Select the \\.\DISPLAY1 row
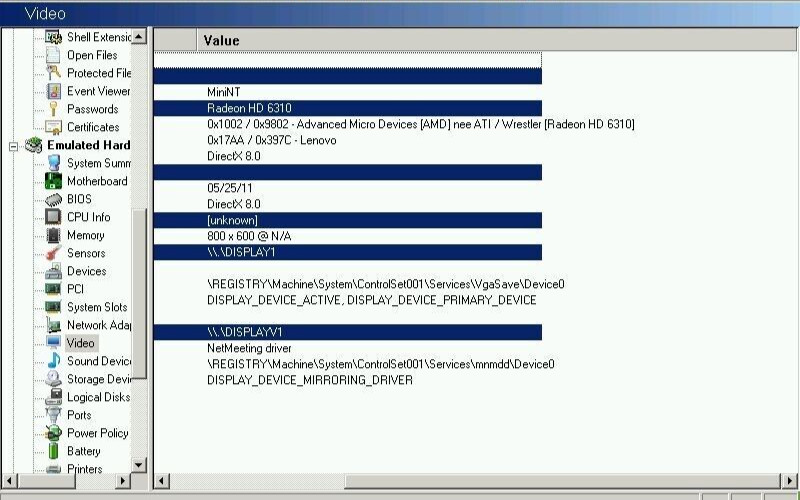 (x=347, y=252)
